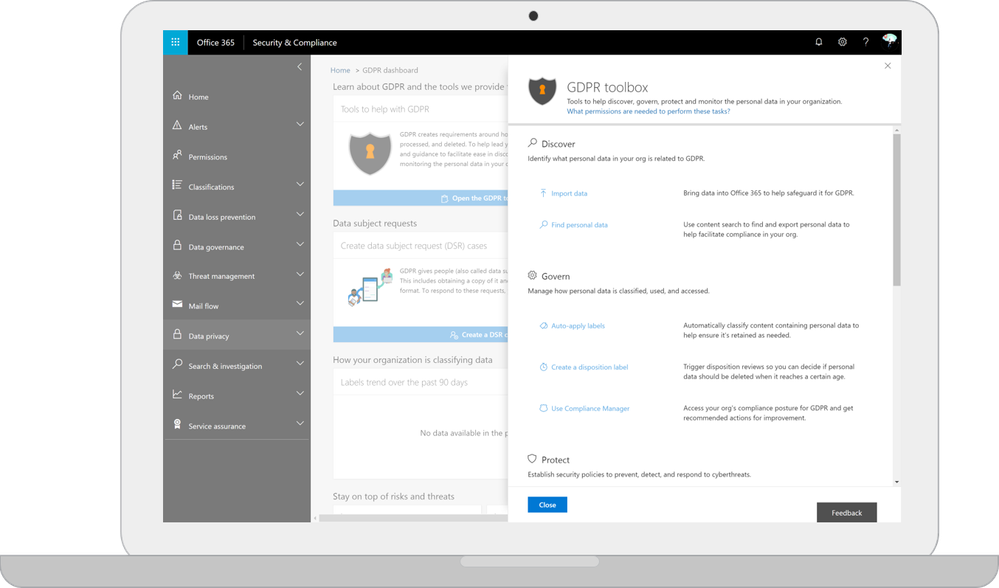
Task: Expand the Reports chevron
Action: tap(299, 393)
